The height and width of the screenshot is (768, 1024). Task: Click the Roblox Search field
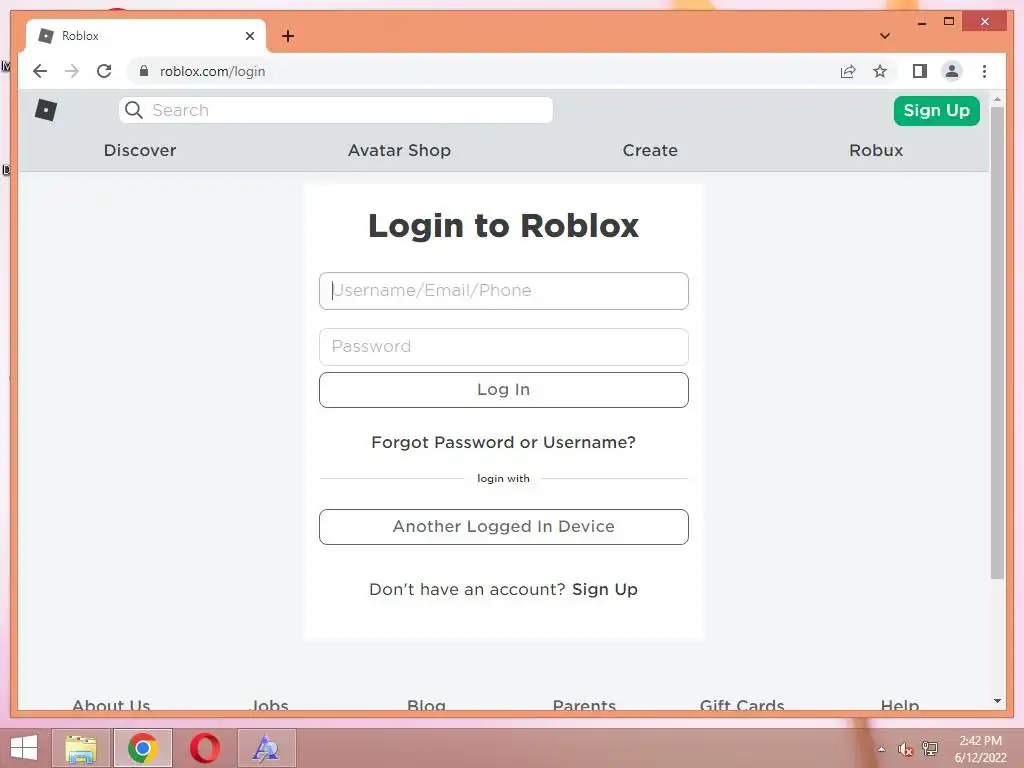[336, 110]
